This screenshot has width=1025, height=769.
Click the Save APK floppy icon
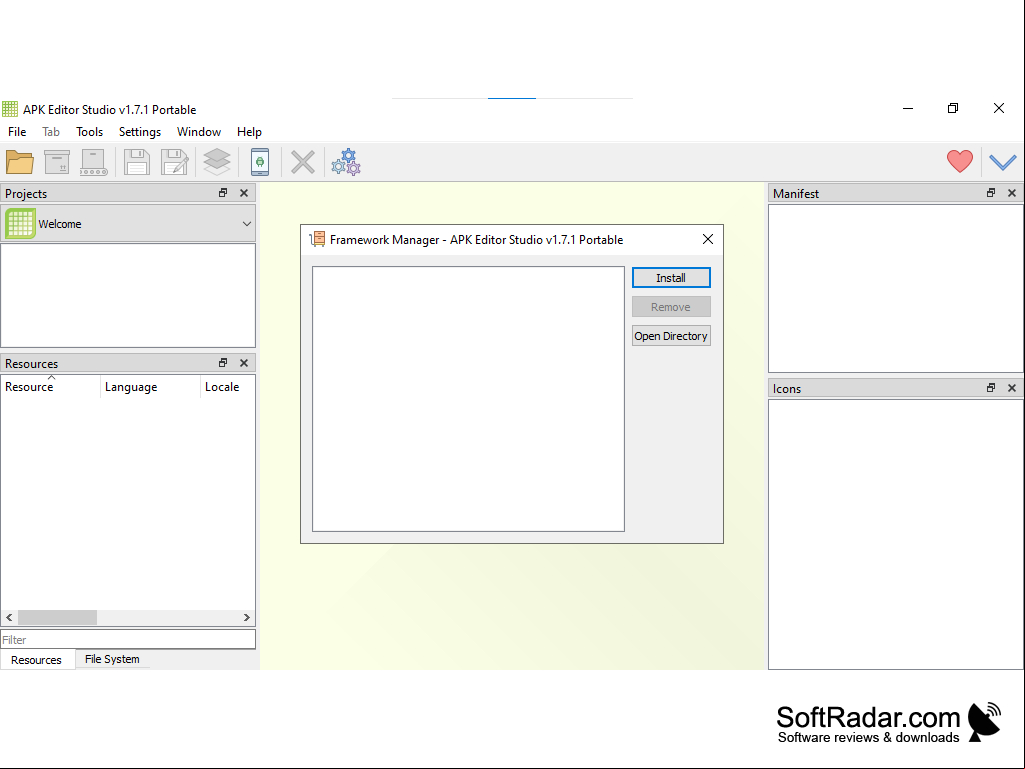pyautogui.click(x=137, y=162)
